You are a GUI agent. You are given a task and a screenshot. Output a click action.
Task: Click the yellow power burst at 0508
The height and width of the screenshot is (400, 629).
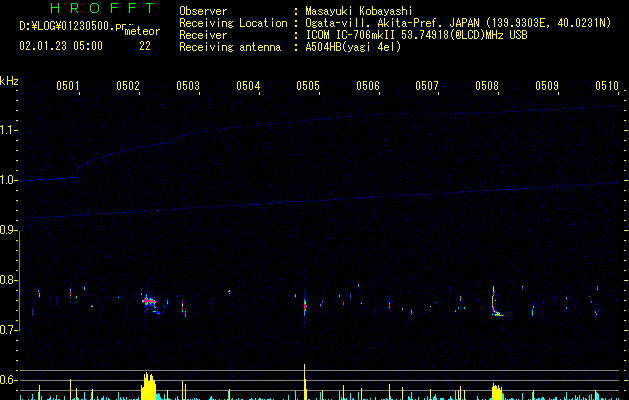(x=497, y=392)
